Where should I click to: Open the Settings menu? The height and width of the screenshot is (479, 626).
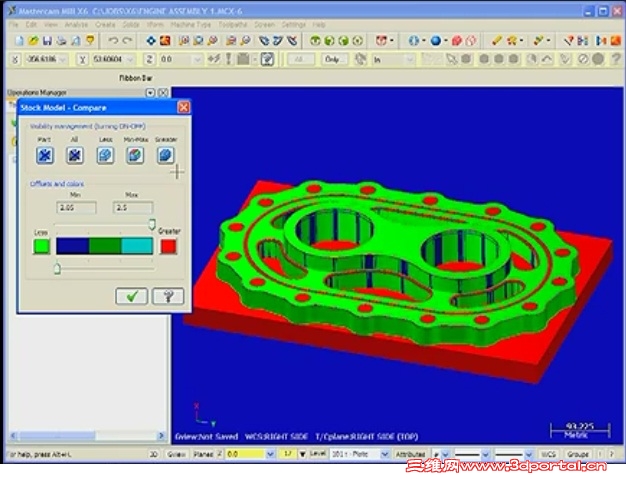(x=293, y=25)
